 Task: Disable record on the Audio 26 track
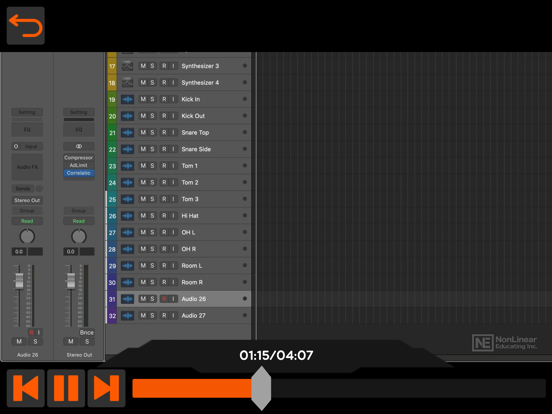click(164, 299)
